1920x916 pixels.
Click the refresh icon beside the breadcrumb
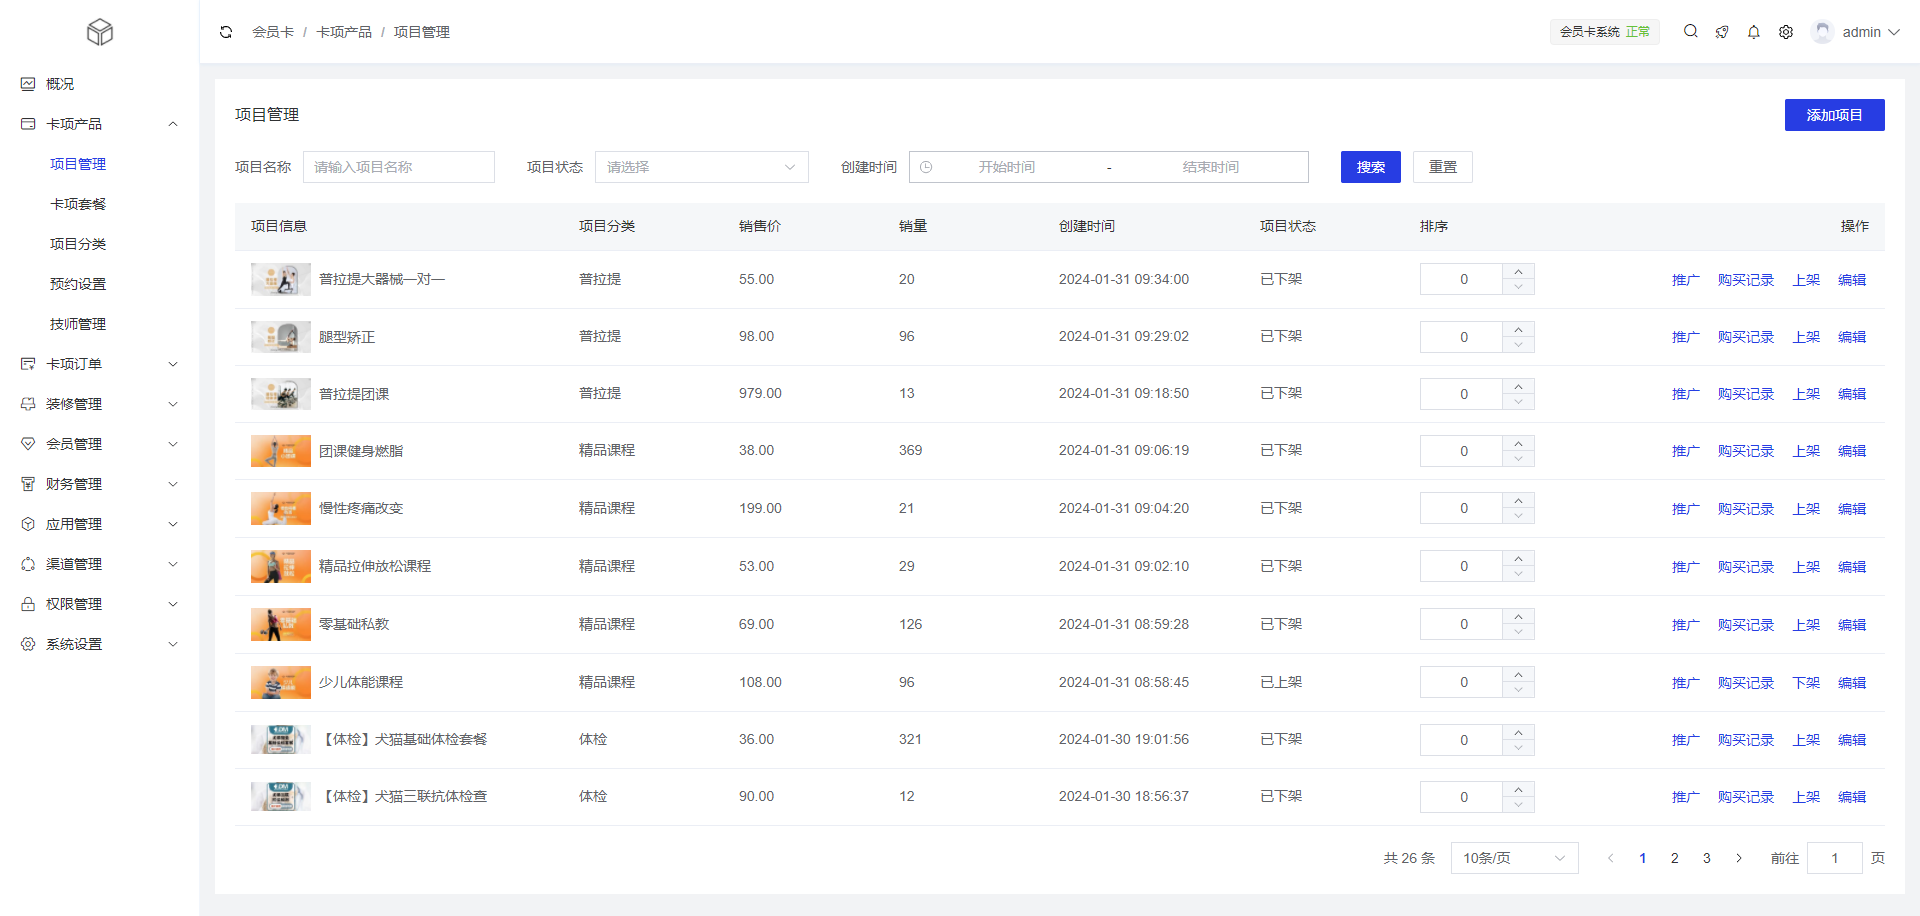[x=226, y=32]
